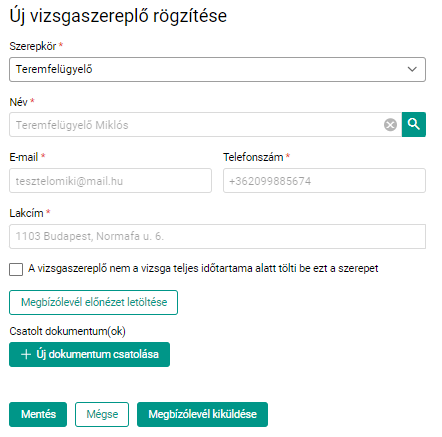Click into the E-mail input field
442x437 pixels.
pyautogui.click(x=110, y=181)
